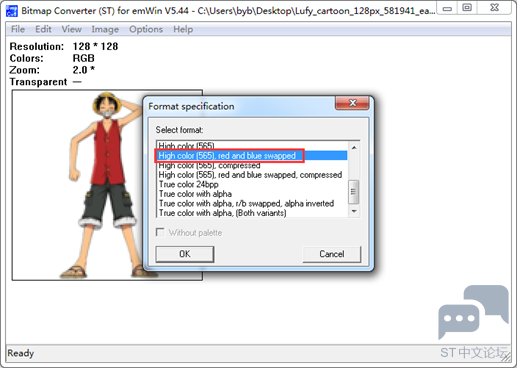Viewport: 517px width, 368px height.
Task: Click the format list scrollbar thumb
Action: 354,192
